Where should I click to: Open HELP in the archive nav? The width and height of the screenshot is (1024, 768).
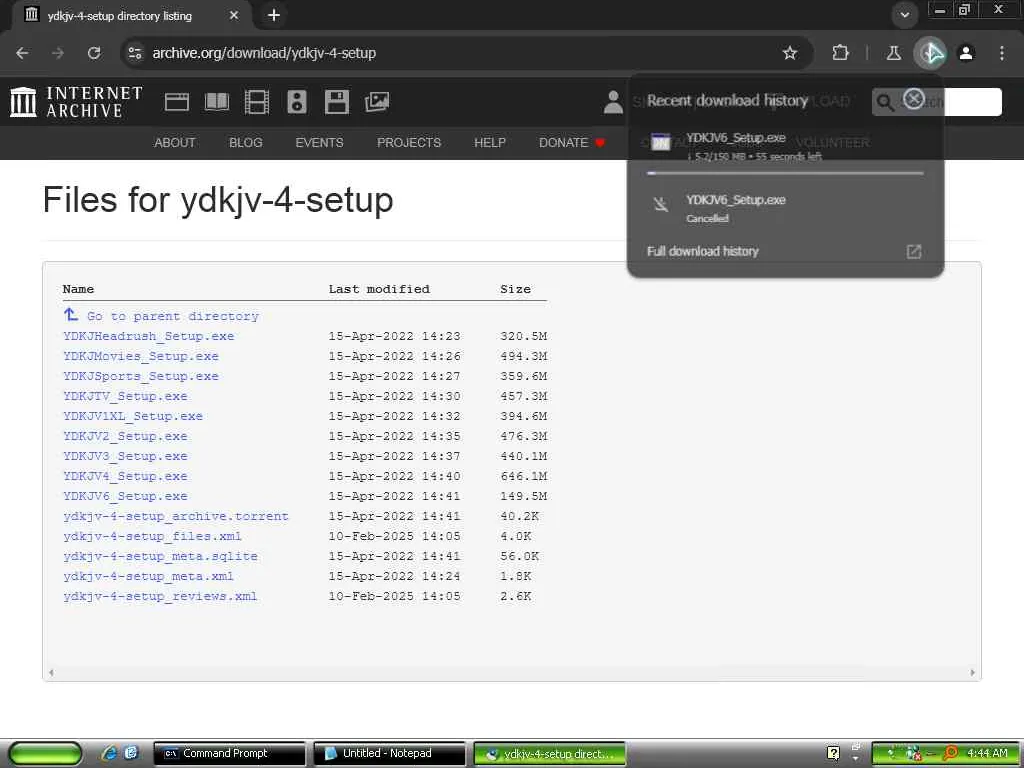pos(490,142)
